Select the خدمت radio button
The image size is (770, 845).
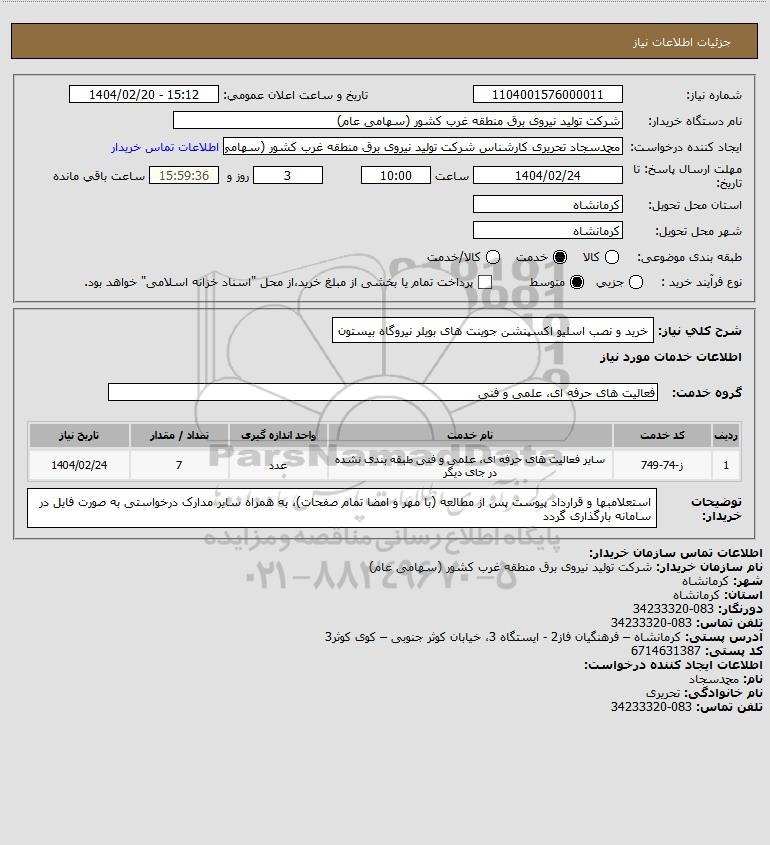coord(560,257)
